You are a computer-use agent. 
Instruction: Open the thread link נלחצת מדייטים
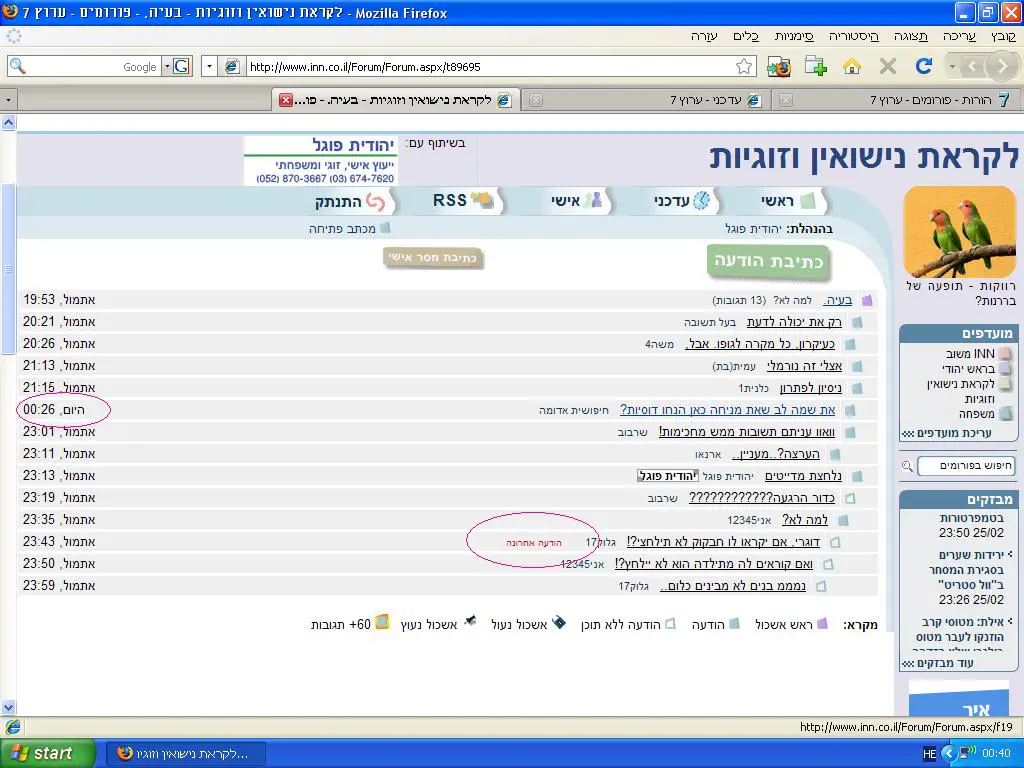click(x=803, y=476)
